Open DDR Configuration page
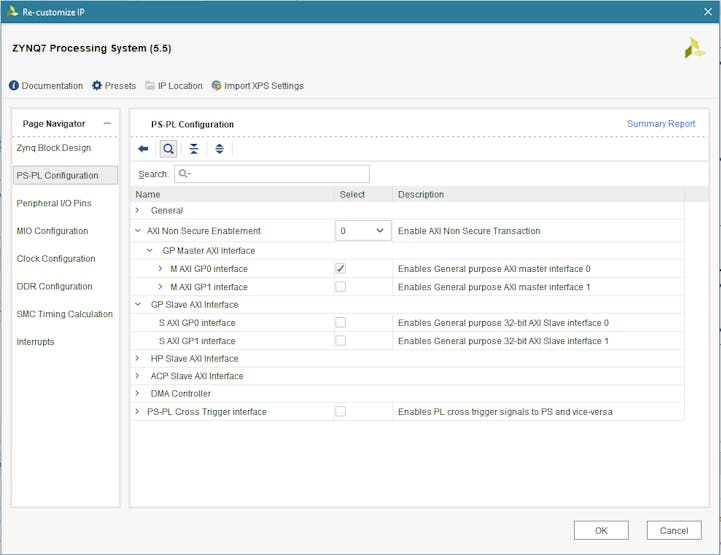This screenshot has width=721, height=555. [54, 286]
